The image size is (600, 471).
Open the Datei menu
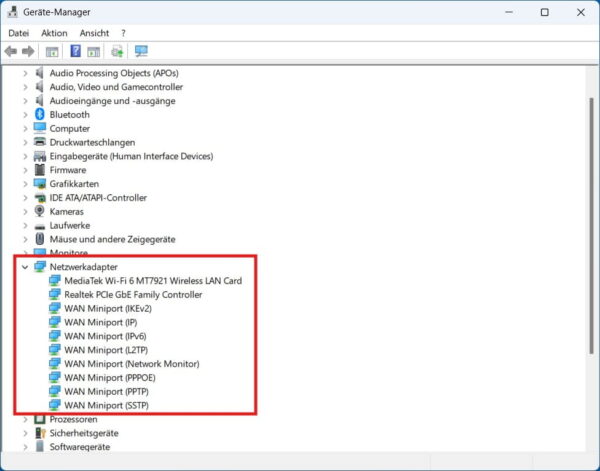point(18,33)
